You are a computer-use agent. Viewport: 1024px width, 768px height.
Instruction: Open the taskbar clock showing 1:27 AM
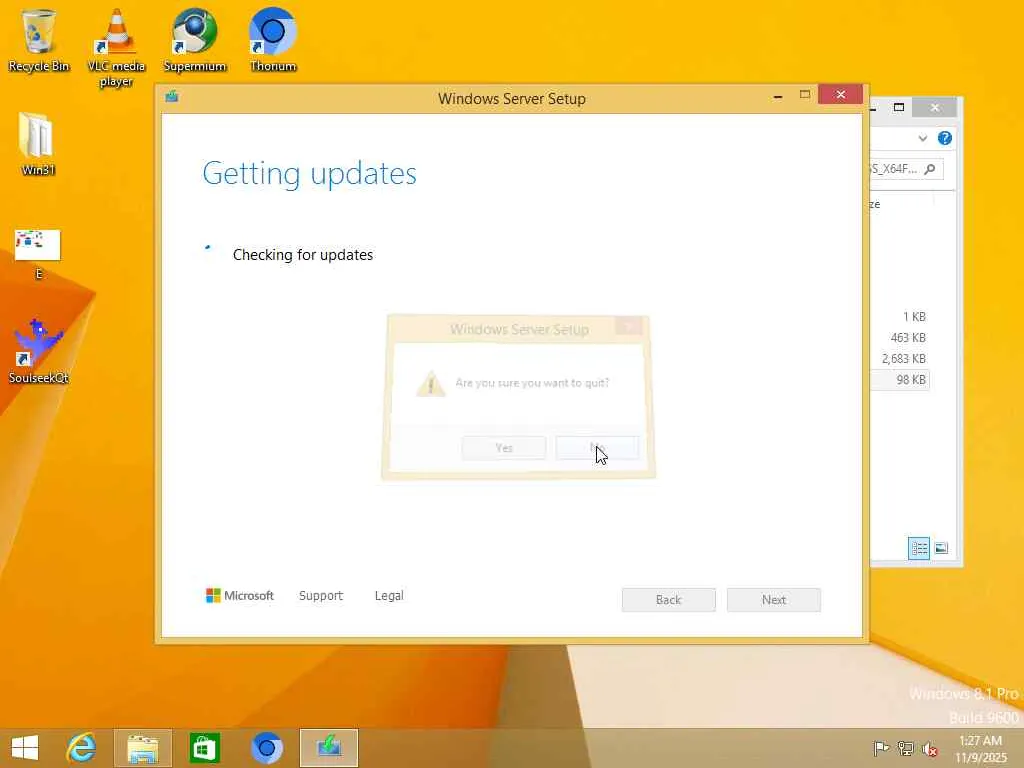[x=981, y=748]
